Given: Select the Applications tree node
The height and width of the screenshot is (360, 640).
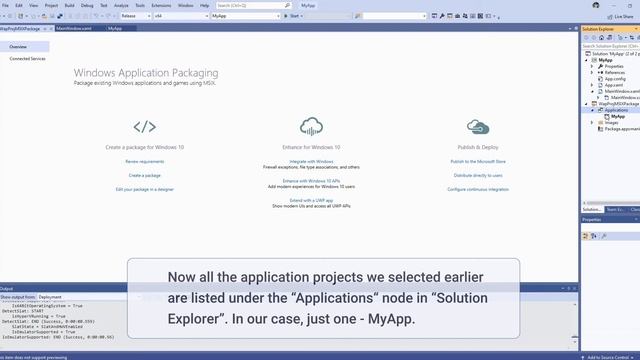Looking at the screenshot, I should click(616, 110).
